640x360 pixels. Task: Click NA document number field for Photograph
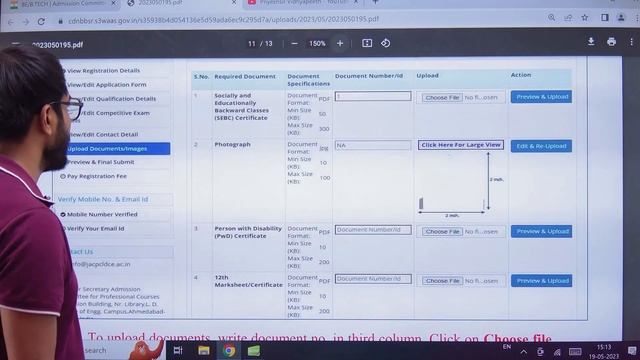pyautogui.click(x=373, y=145)
